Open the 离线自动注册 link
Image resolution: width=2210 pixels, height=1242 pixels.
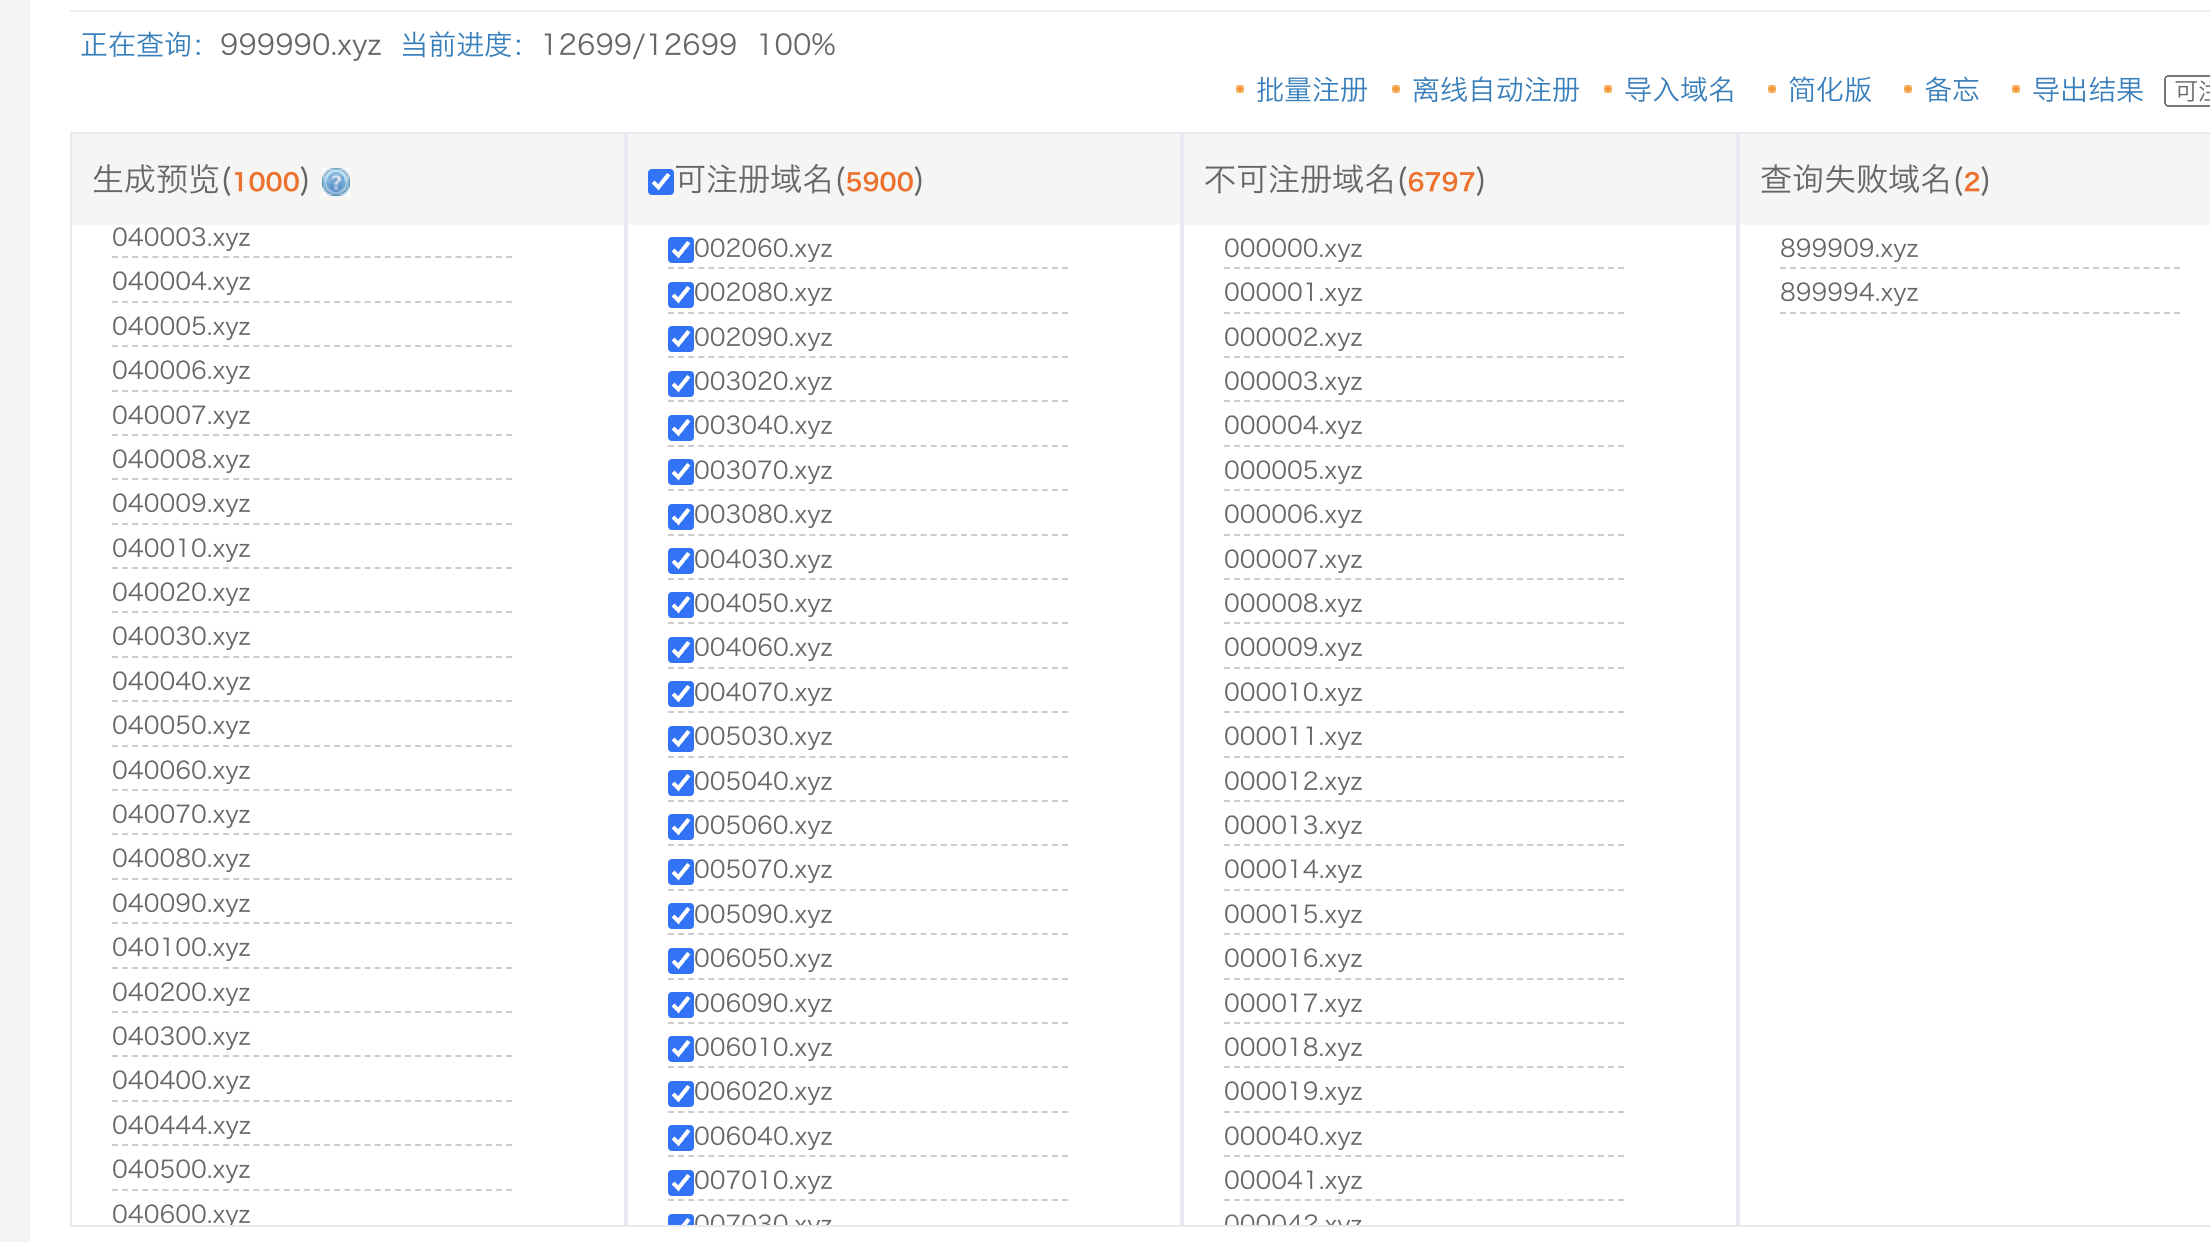point(1495,90)
